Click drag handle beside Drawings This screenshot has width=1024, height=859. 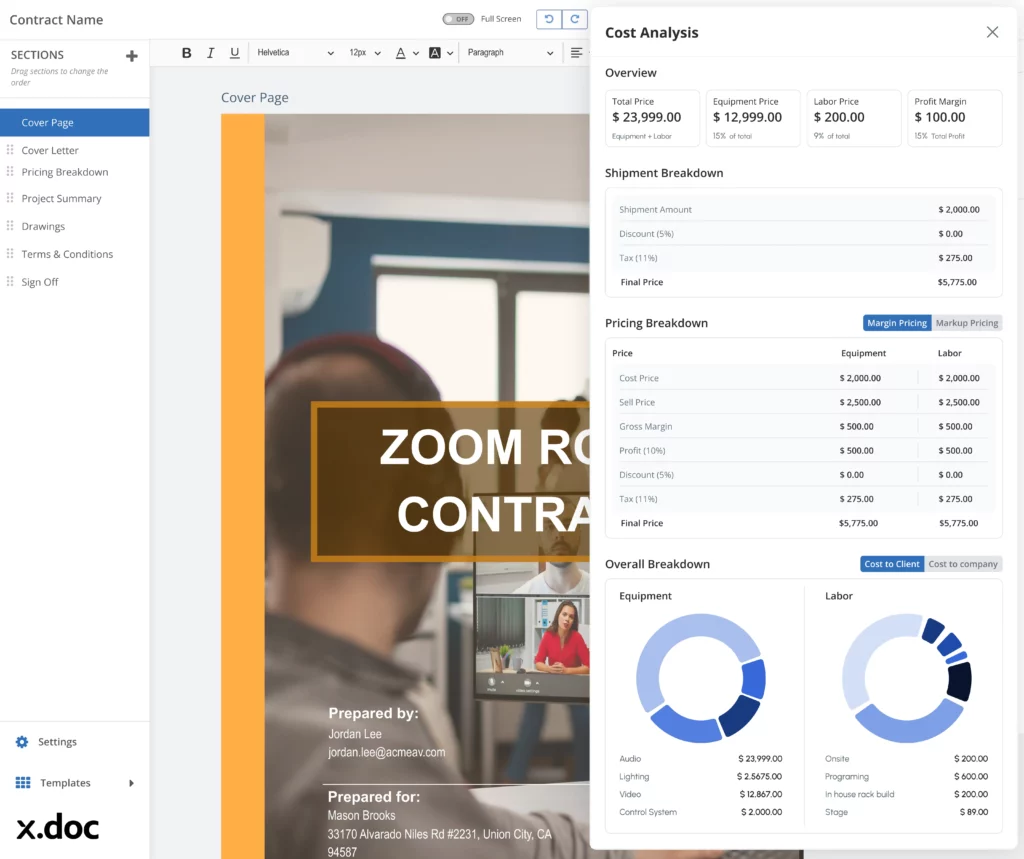(10, 225)
